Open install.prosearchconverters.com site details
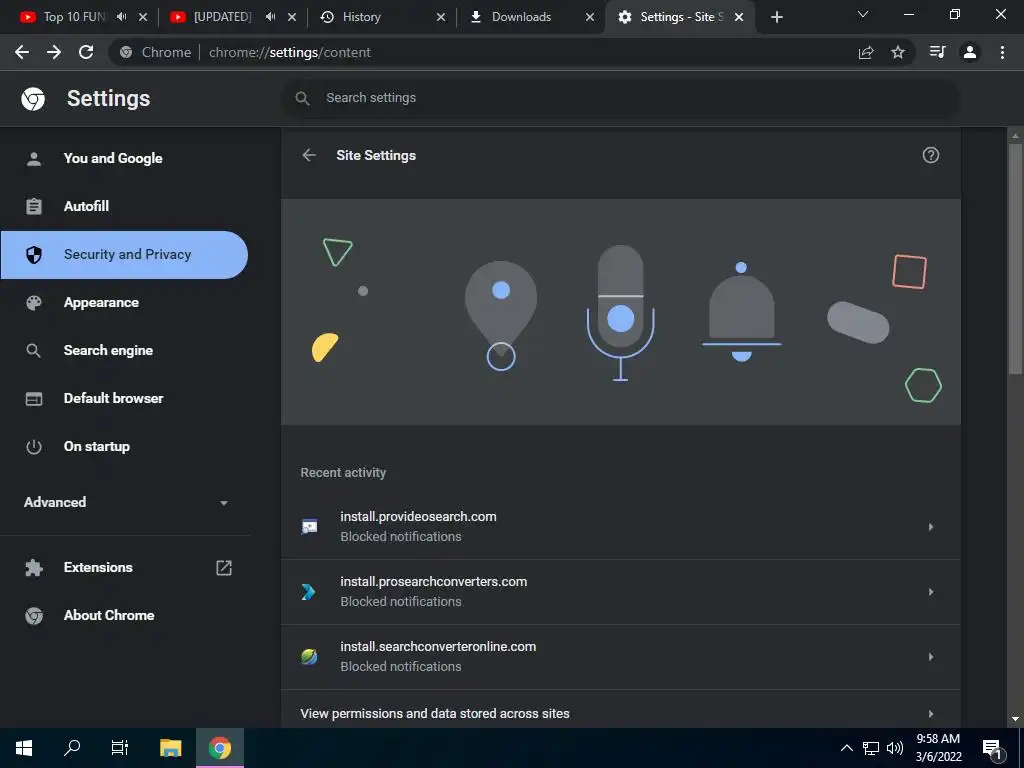This screenshot has width=1024, height=768. 620,592
